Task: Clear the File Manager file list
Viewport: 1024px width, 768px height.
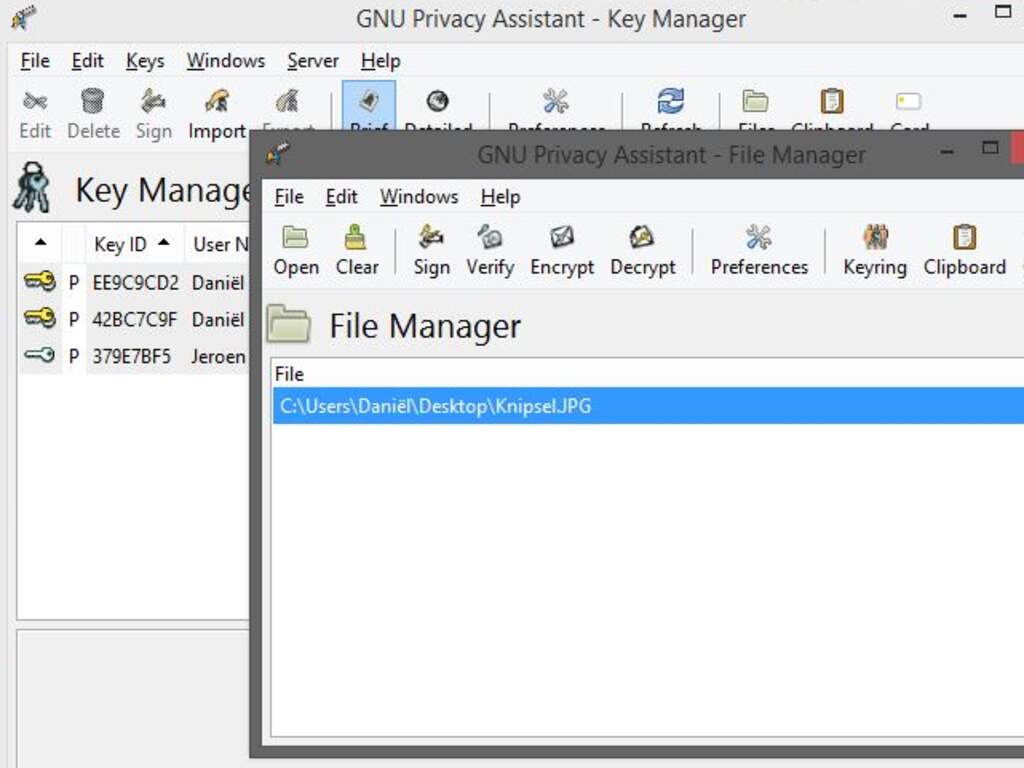Action: click(357, 250)
